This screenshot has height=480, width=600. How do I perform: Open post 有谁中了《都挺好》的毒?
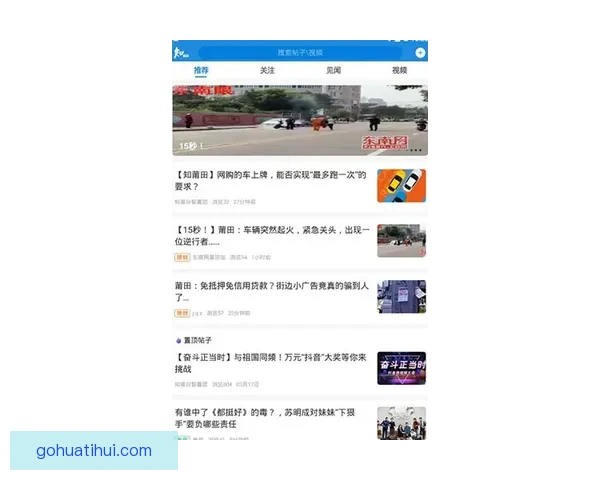265,418
